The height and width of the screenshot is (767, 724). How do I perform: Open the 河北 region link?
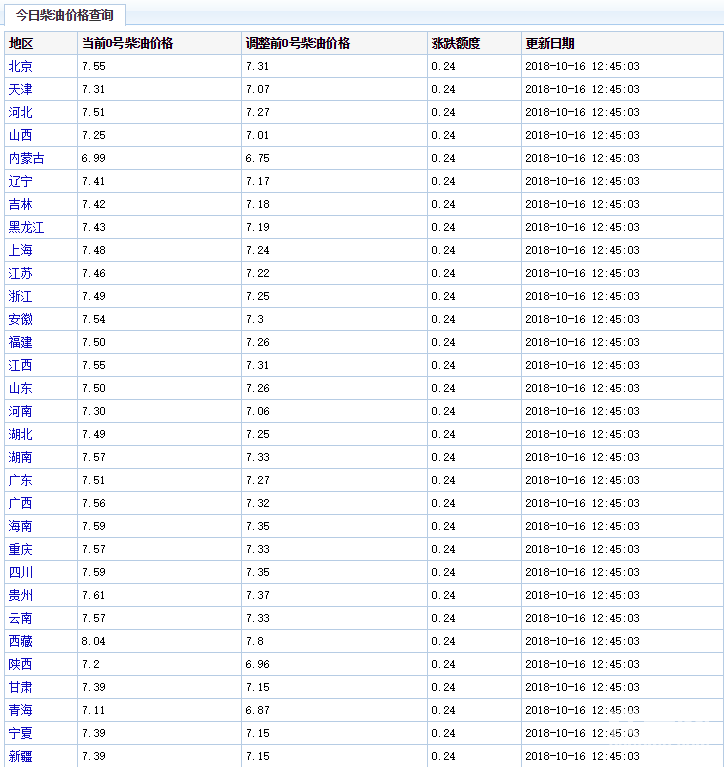point(21,112)
